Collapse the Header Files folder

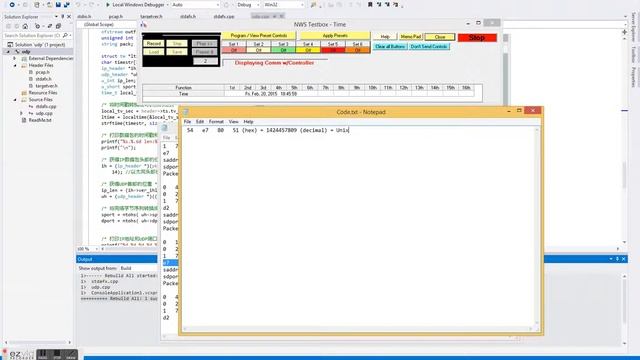(15, 65)
